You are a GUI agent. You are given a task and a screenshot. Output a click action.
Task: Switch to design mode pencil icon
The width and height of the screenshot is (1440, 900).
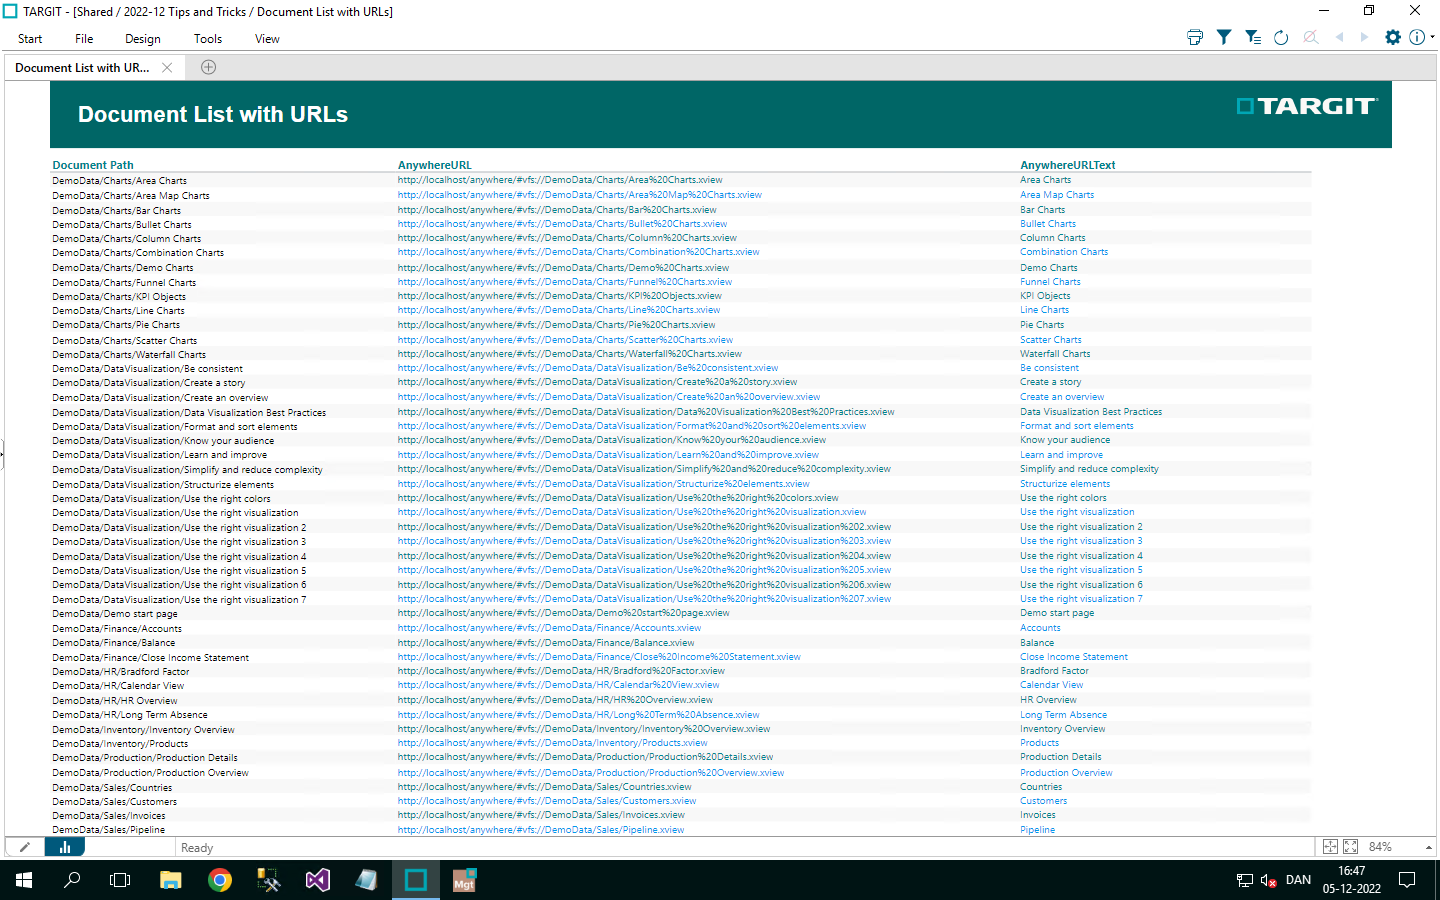(x=25, y=847)
